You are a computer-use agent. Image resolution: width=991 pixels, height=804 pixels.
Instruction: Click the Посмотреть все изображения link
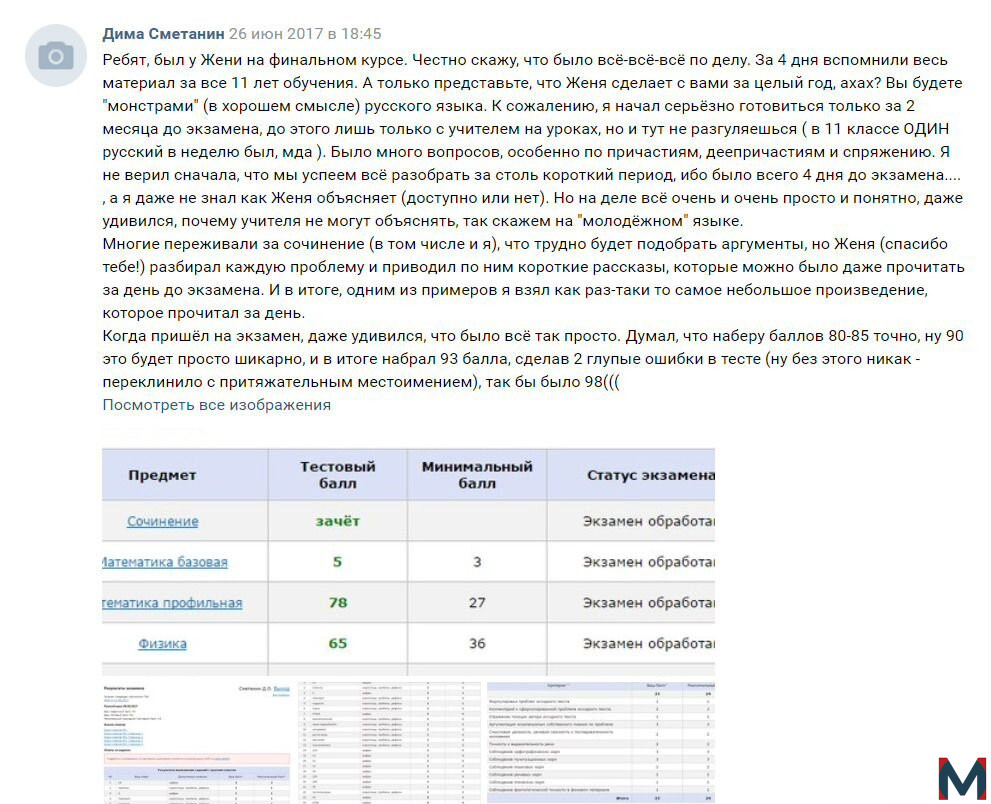pos(217,405)
